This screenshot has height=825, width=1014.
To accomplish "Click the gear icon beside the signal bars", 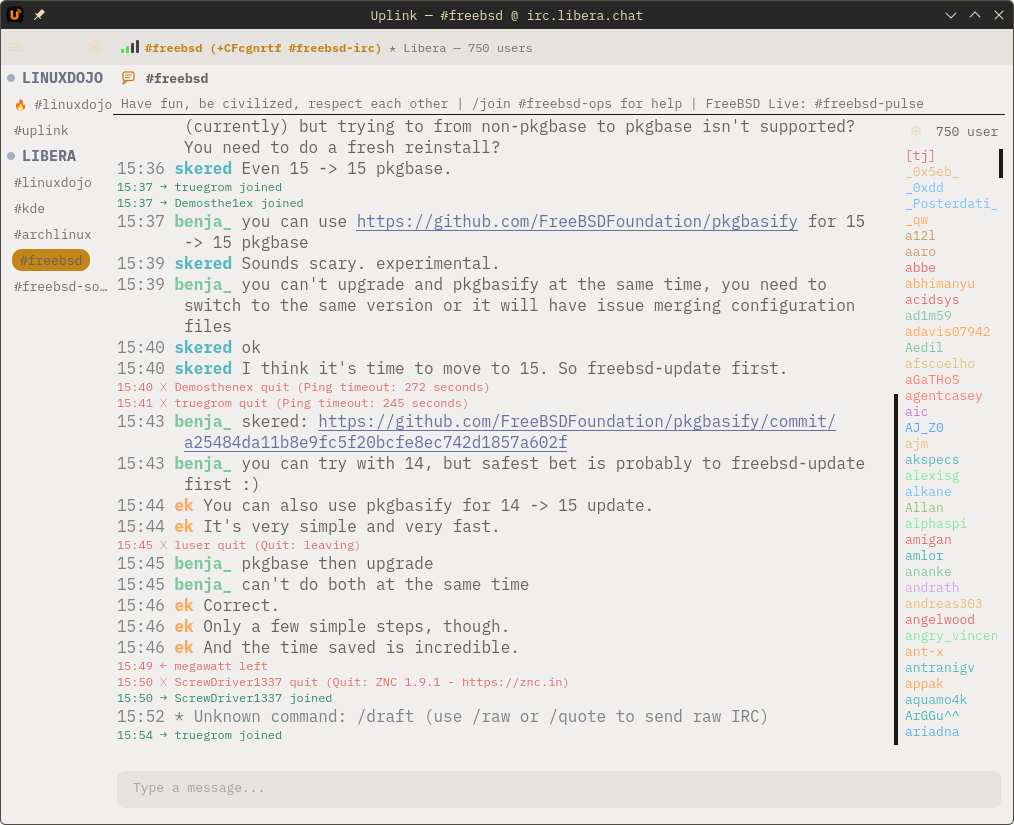I will 95,47.
